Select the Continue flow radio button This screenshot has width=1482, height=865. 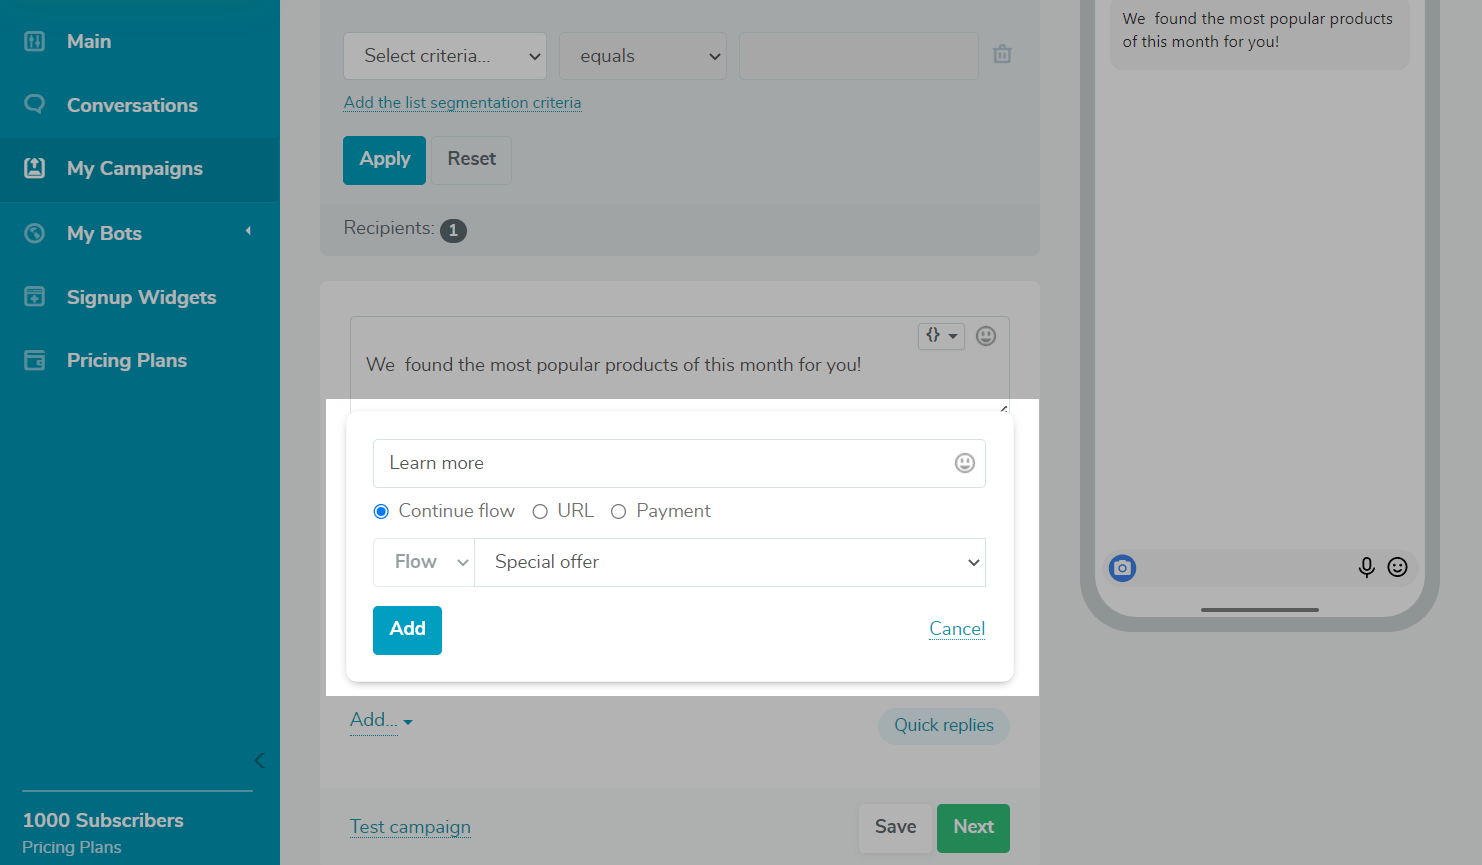pos(381,512)
